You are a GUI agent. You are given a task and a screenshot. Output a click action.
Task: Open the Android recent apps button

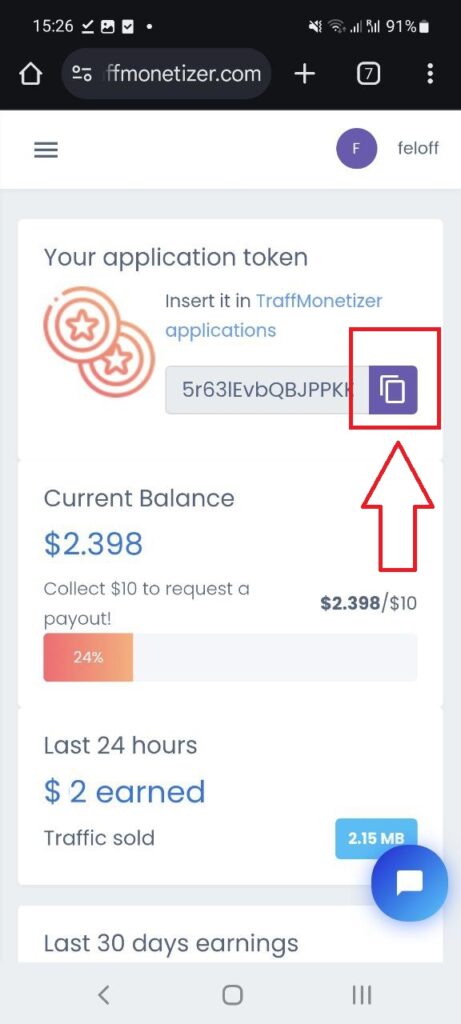coord(362,995)
